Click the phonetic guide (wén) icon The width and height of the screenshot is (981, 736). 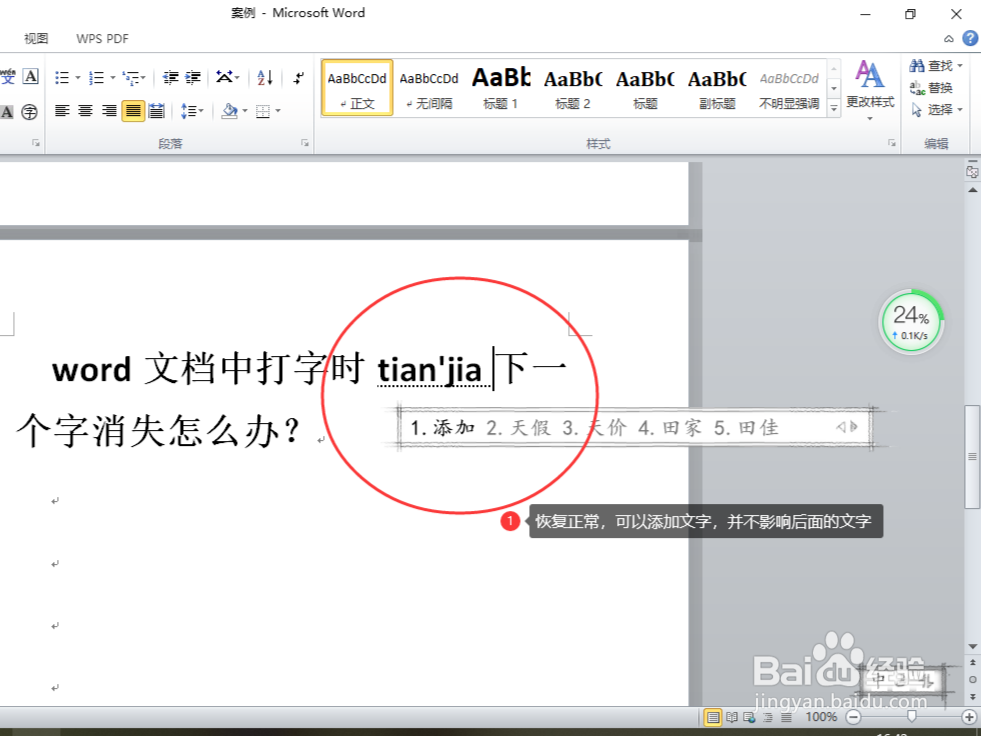coord(8,77)
